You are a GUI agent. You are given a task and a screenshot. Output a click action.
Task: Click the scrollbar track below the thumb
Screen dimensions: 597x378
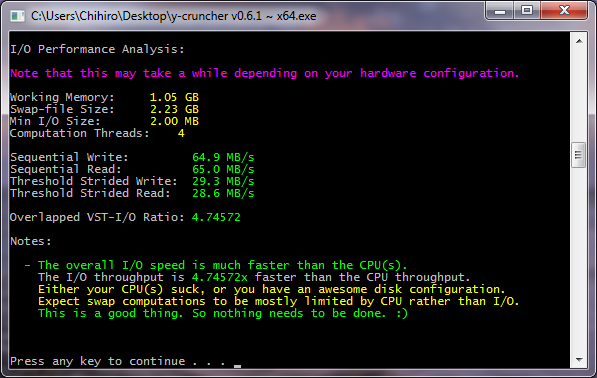click(579, 260)
